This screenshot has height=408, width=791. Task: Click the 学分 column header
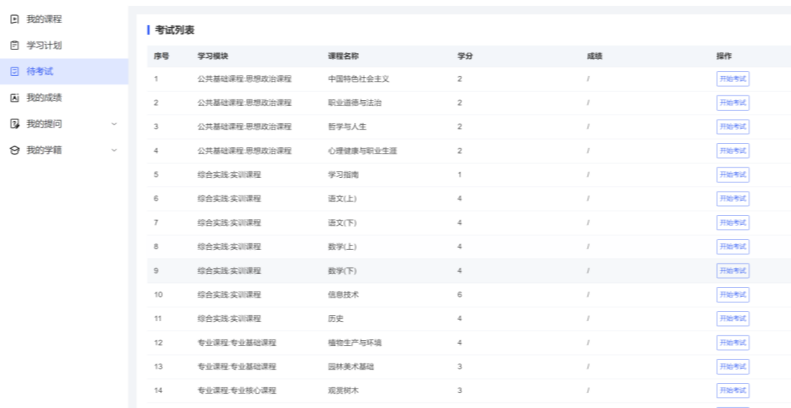[x=465, y=56]
